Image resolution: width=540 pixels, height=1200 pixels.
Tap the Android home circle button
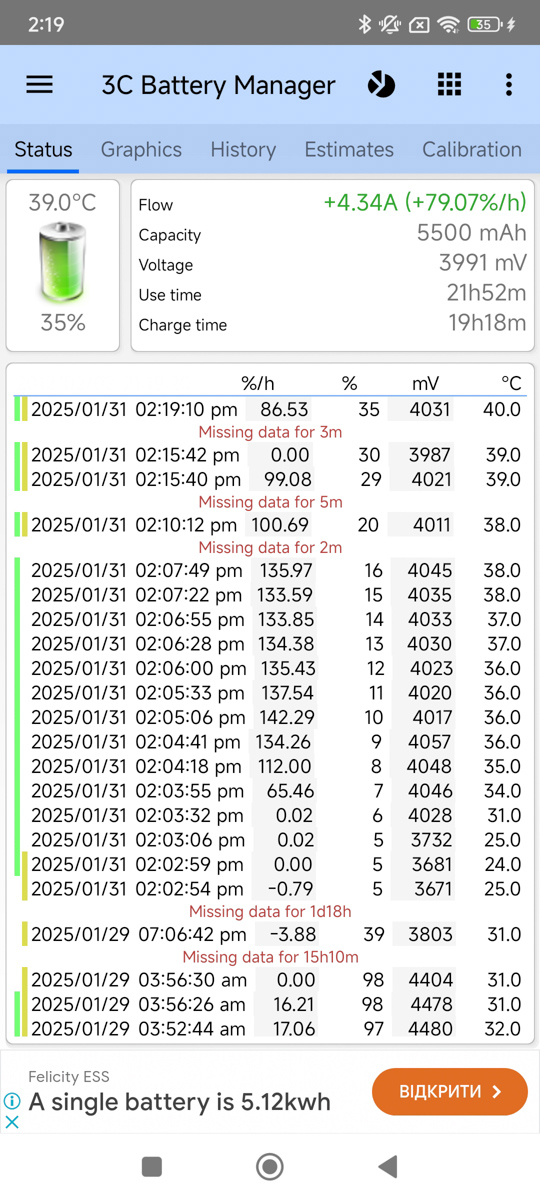(270, 1166)
